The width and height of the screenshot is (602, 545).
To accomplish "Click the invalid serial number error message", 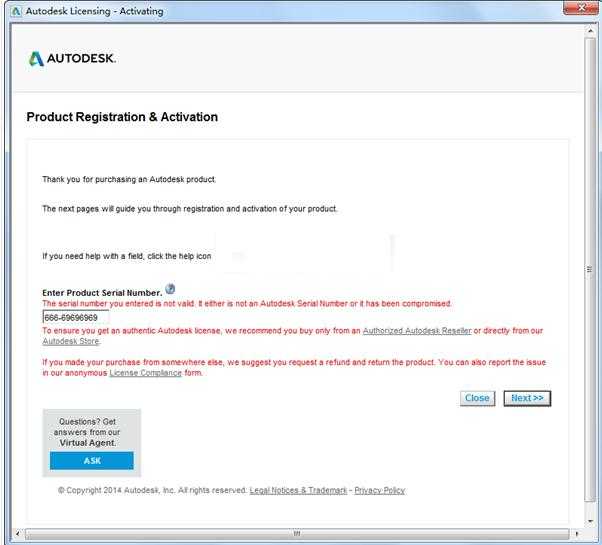I will [247, 303].
